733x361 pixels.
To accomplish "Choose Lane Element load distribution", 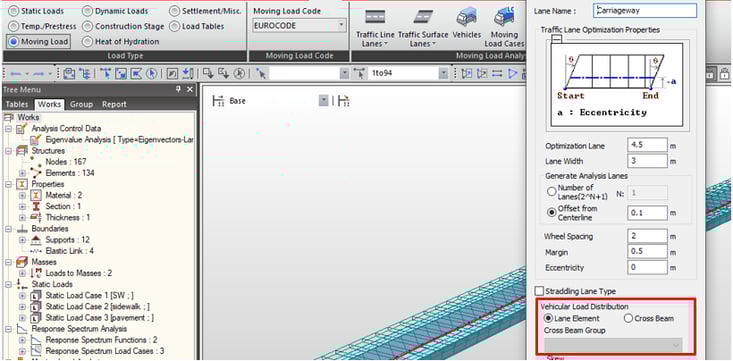I will (x=548, y=318).
